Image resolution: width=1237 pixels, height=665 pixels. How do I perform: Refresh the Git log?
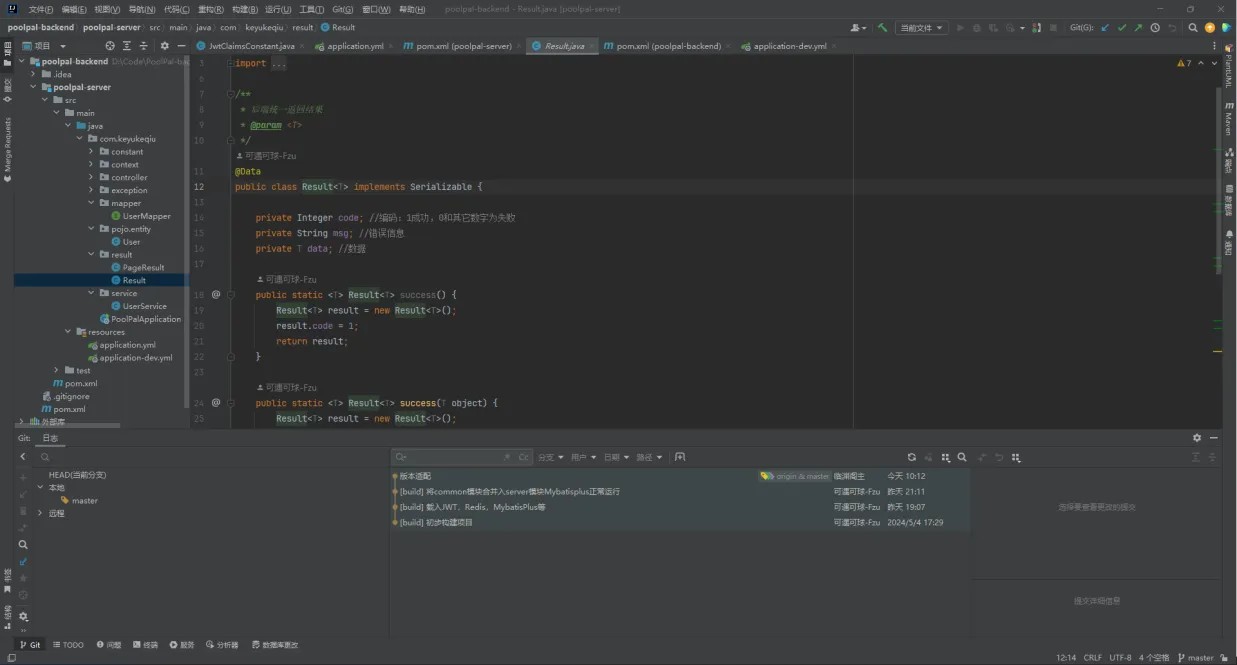(x=911, y=457)
